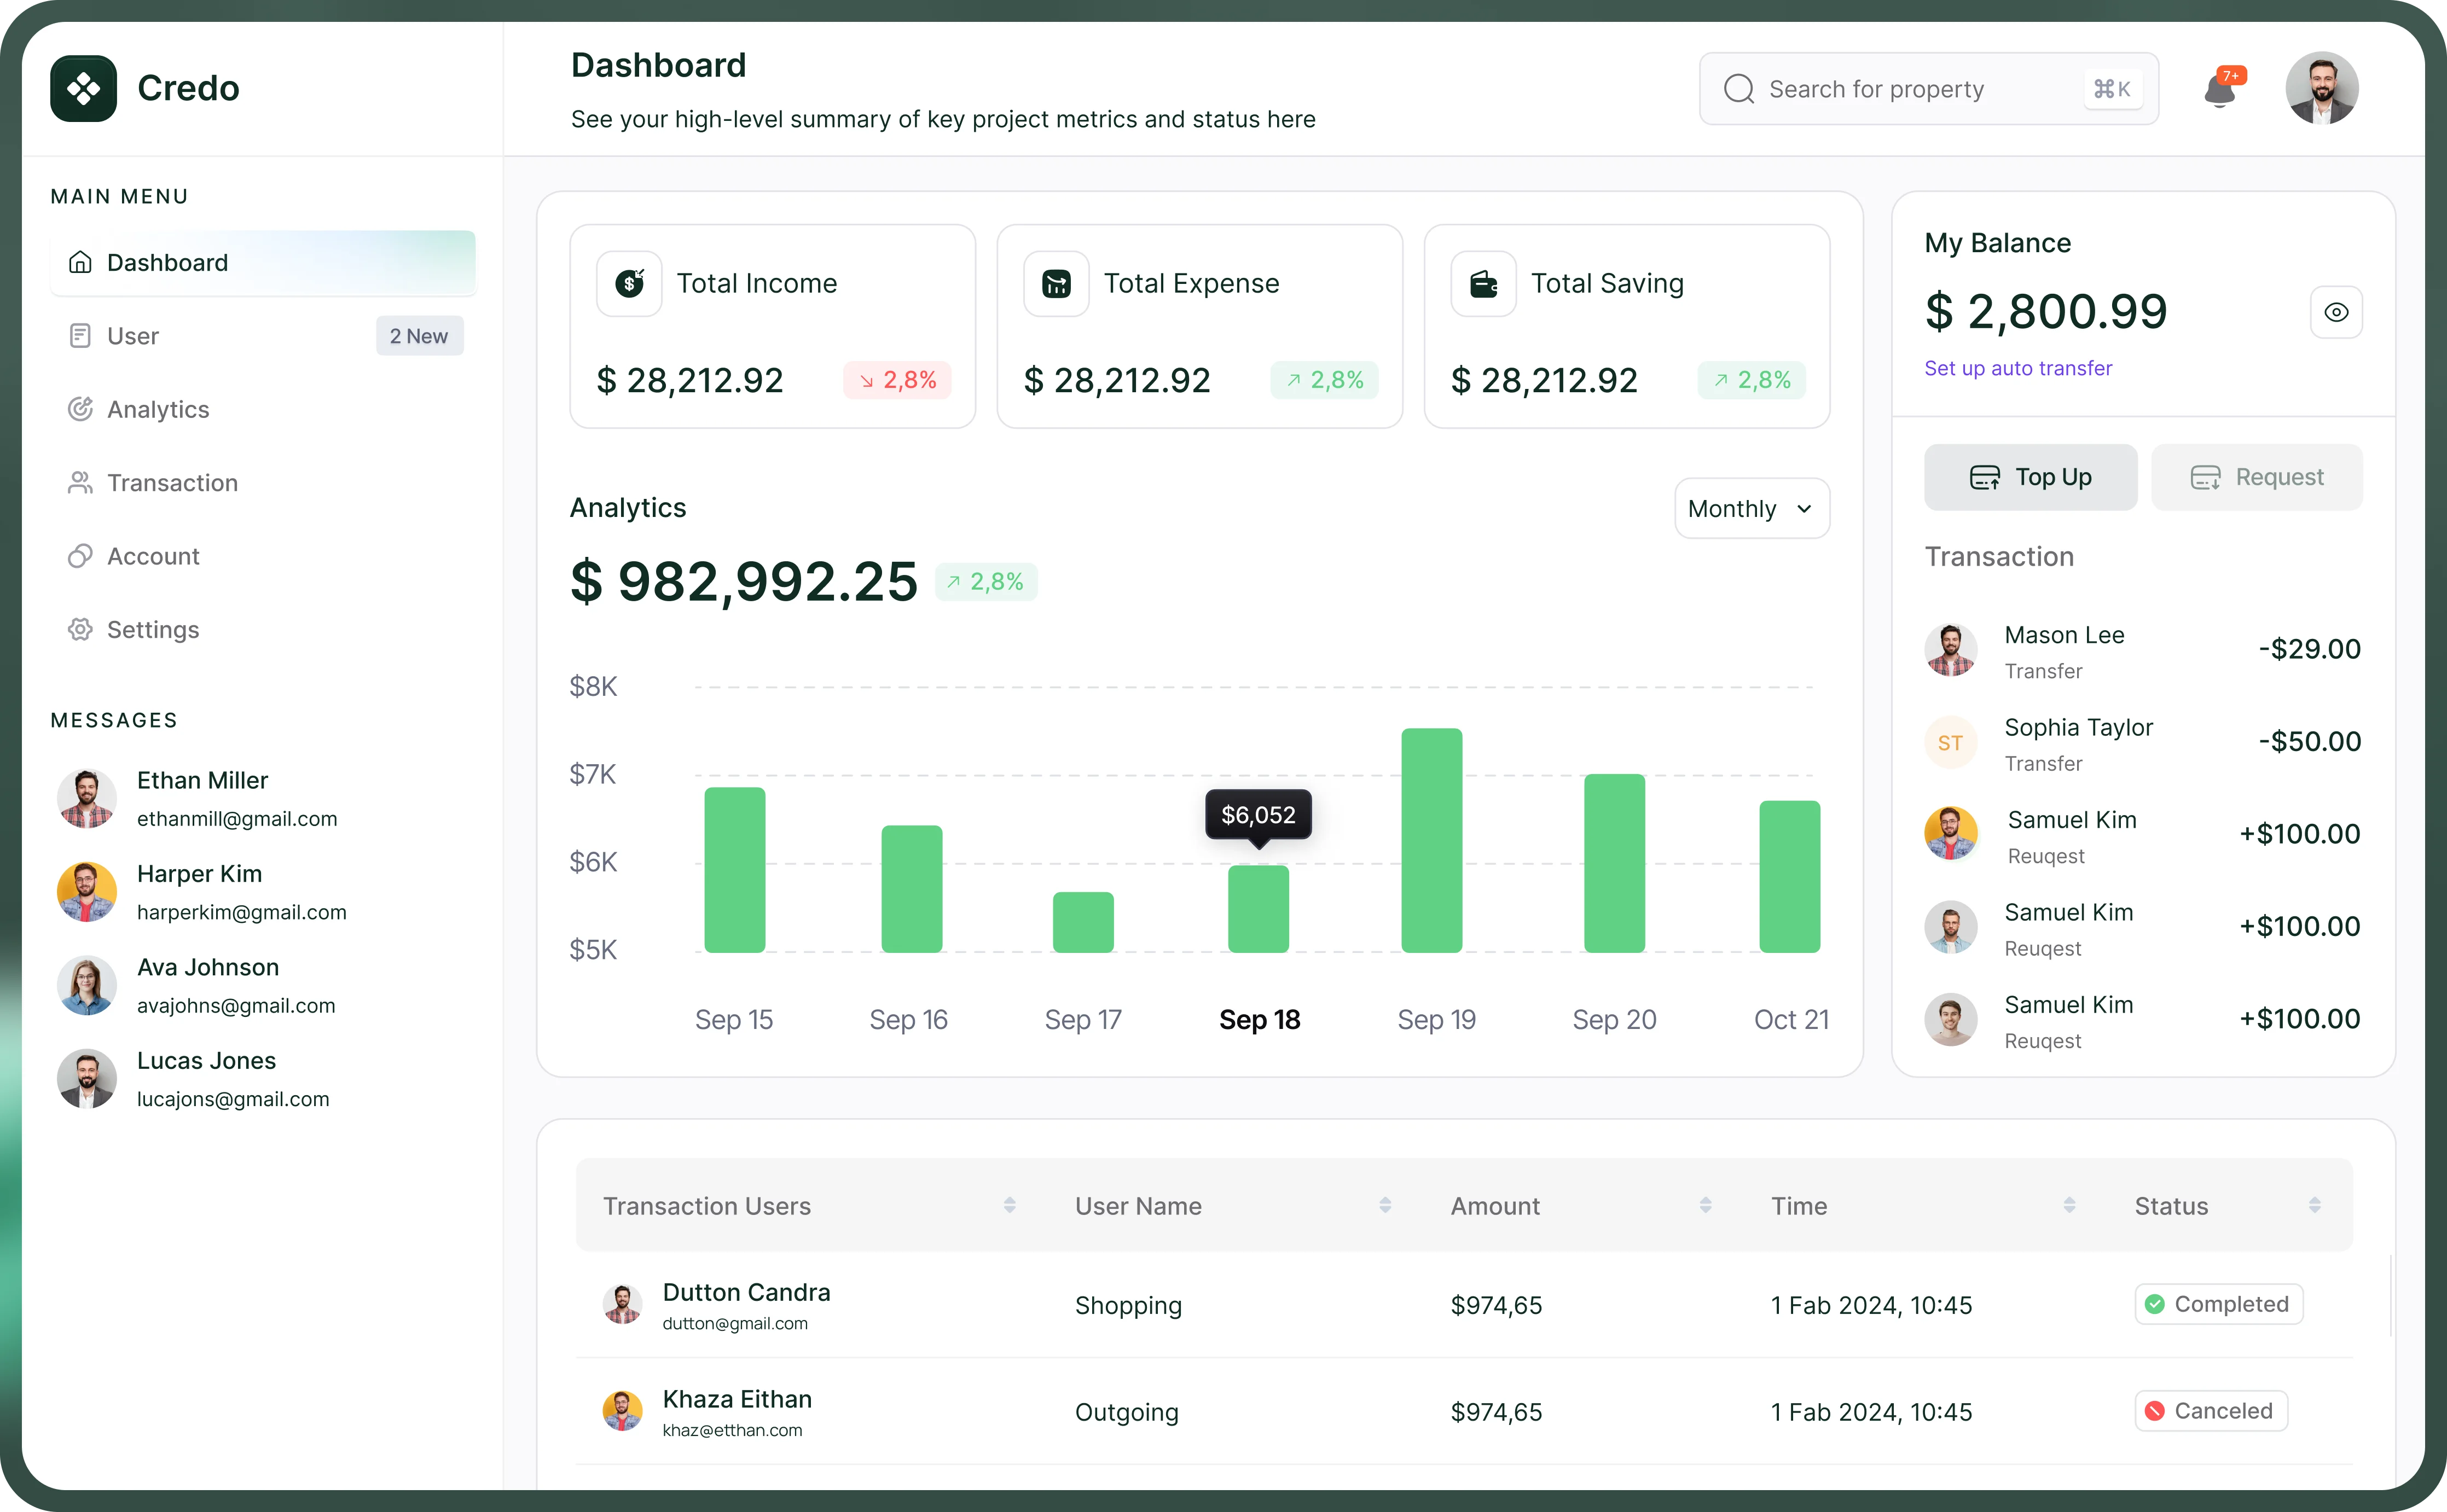Toggle balance visibility with the eye icon
Screen dimensions: 2447x1512
[2336, 311]
